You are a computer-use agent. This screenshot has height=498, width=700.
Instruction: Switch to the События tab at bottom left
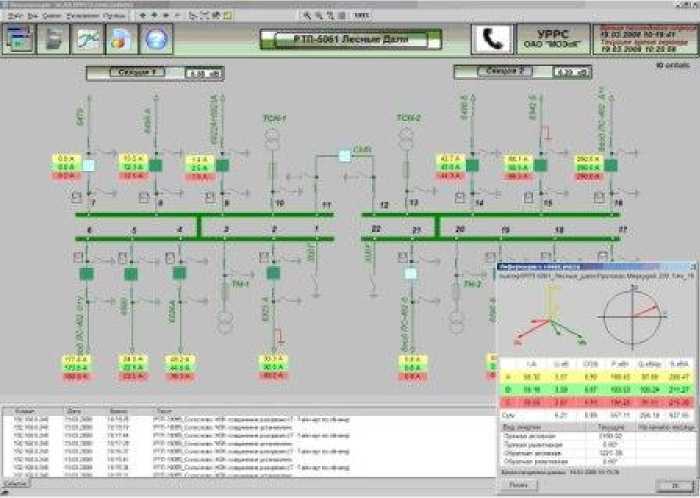click(14, 484)
